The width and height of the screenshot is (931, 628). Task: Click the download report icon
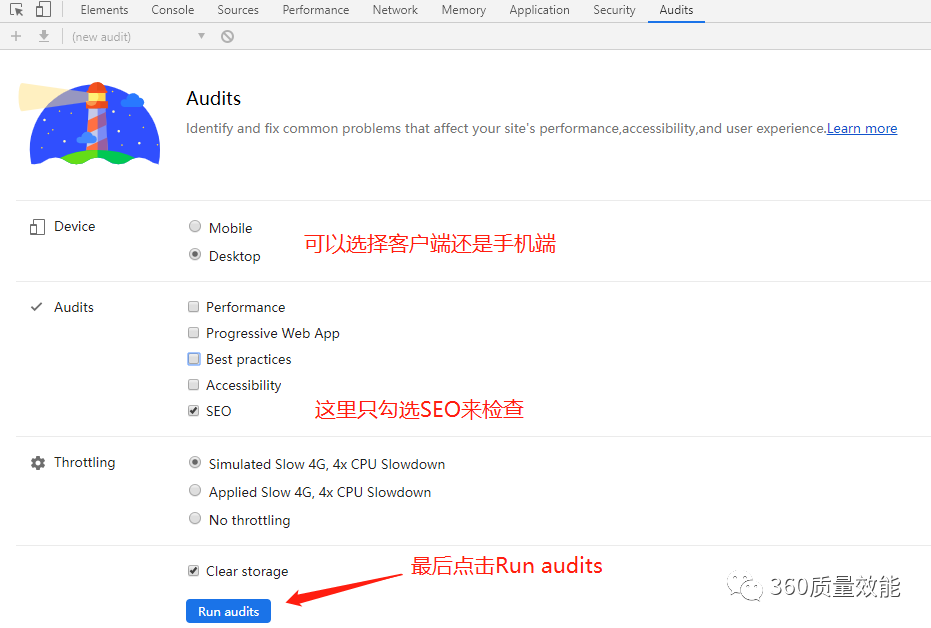click(43, 36)
